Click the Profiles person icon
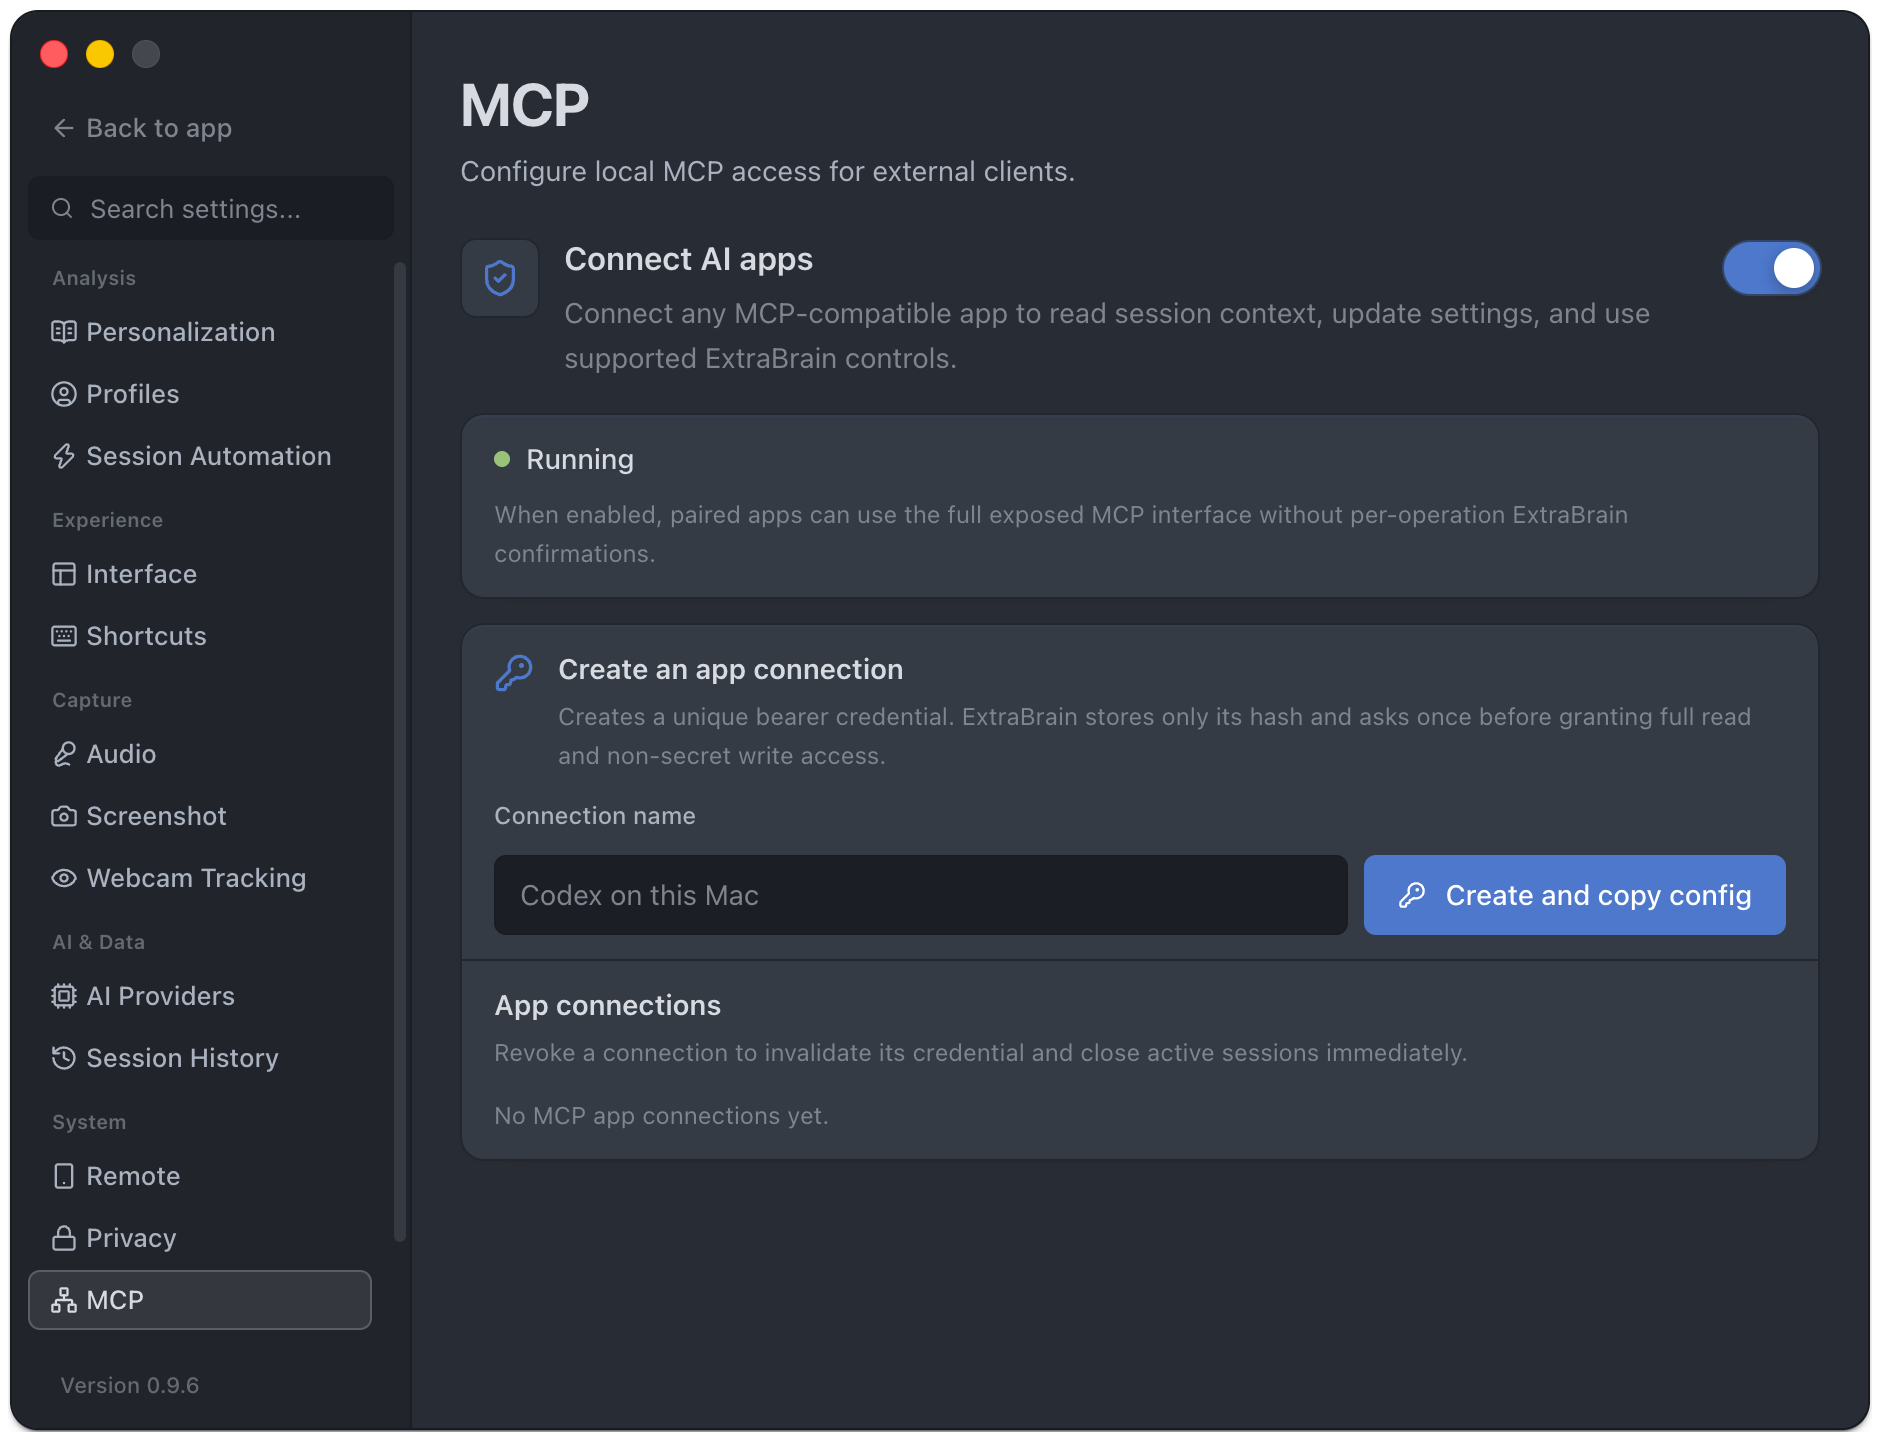The width and height of the screenshot is (1880, 1440). [x=64, y=394]
